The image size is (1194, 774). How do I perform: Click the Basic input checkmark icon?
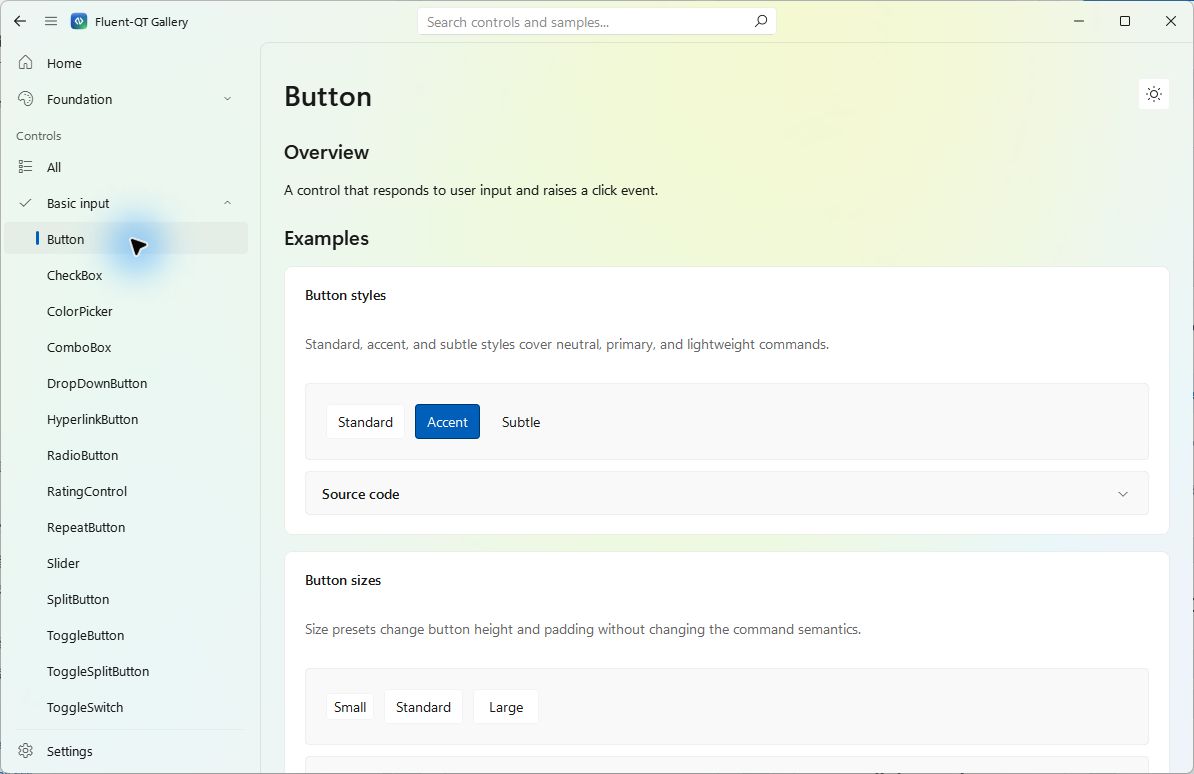(26, 203)
